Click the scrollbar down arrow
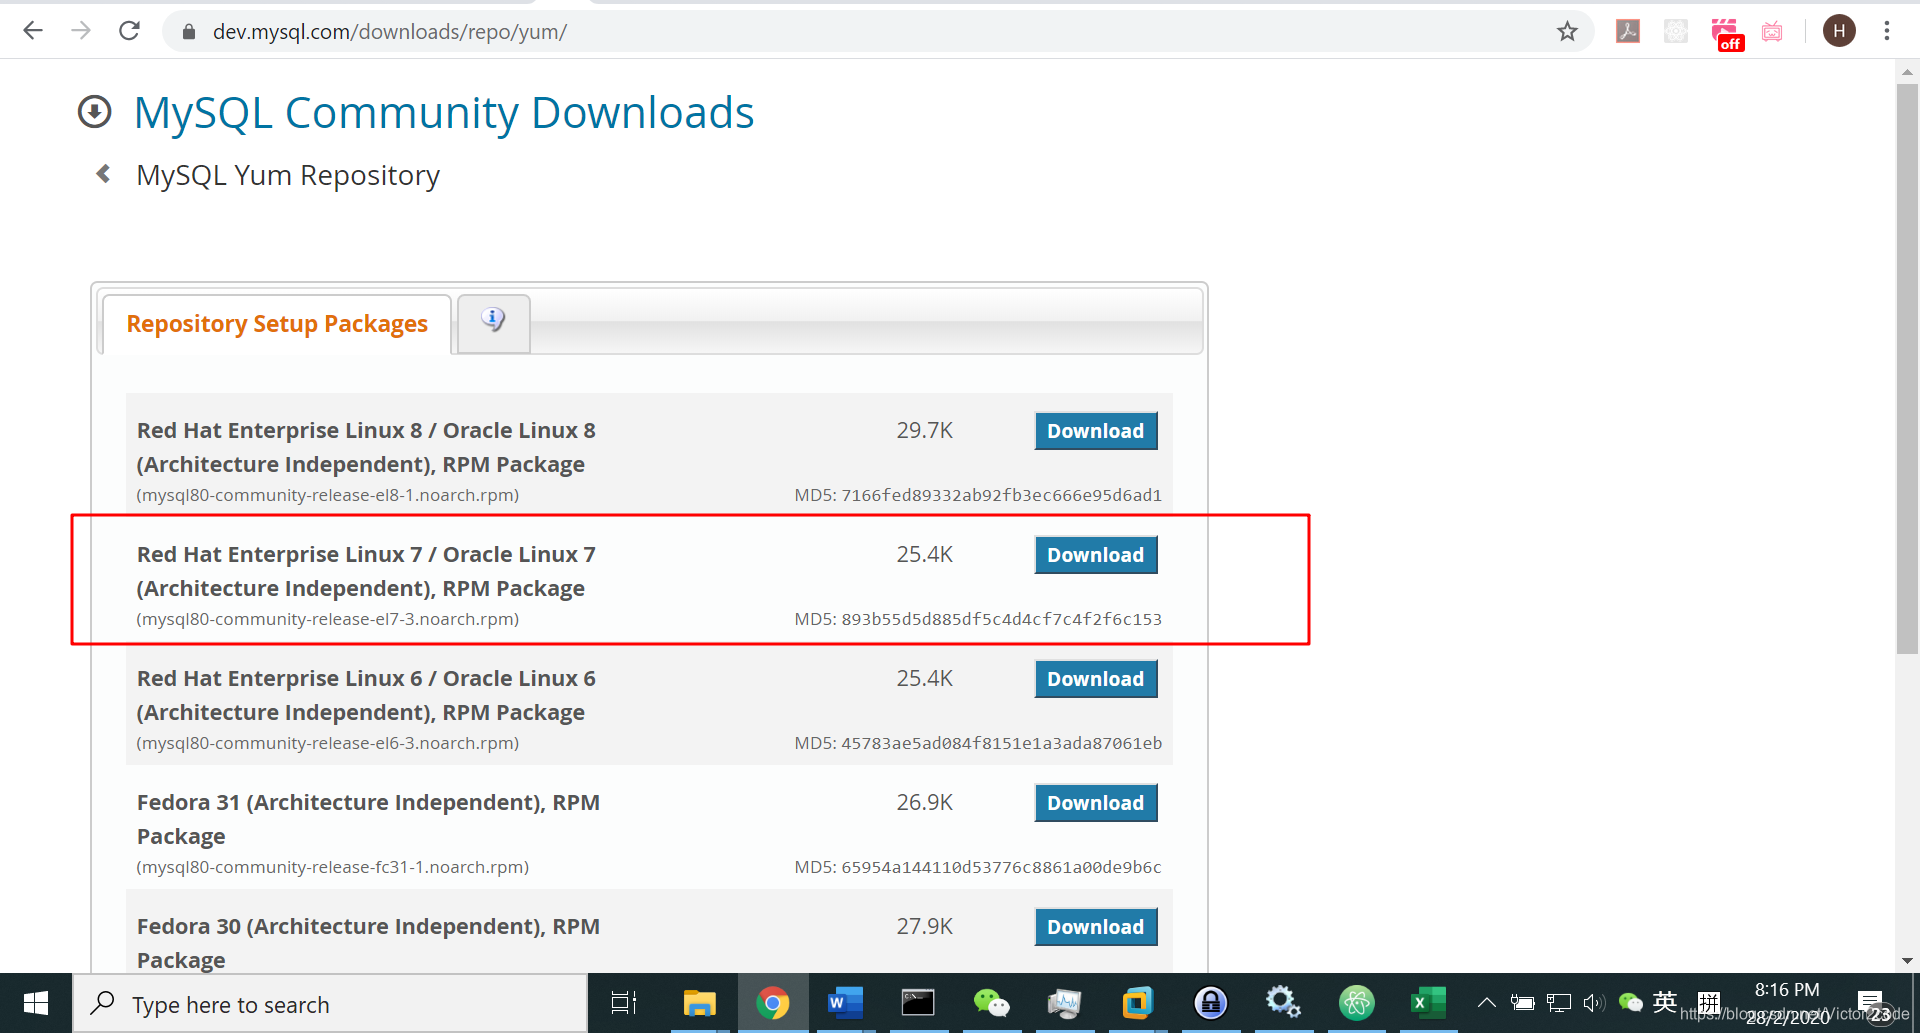The height and width of the screenshot is (1033, 1920). coord(1907,961)
